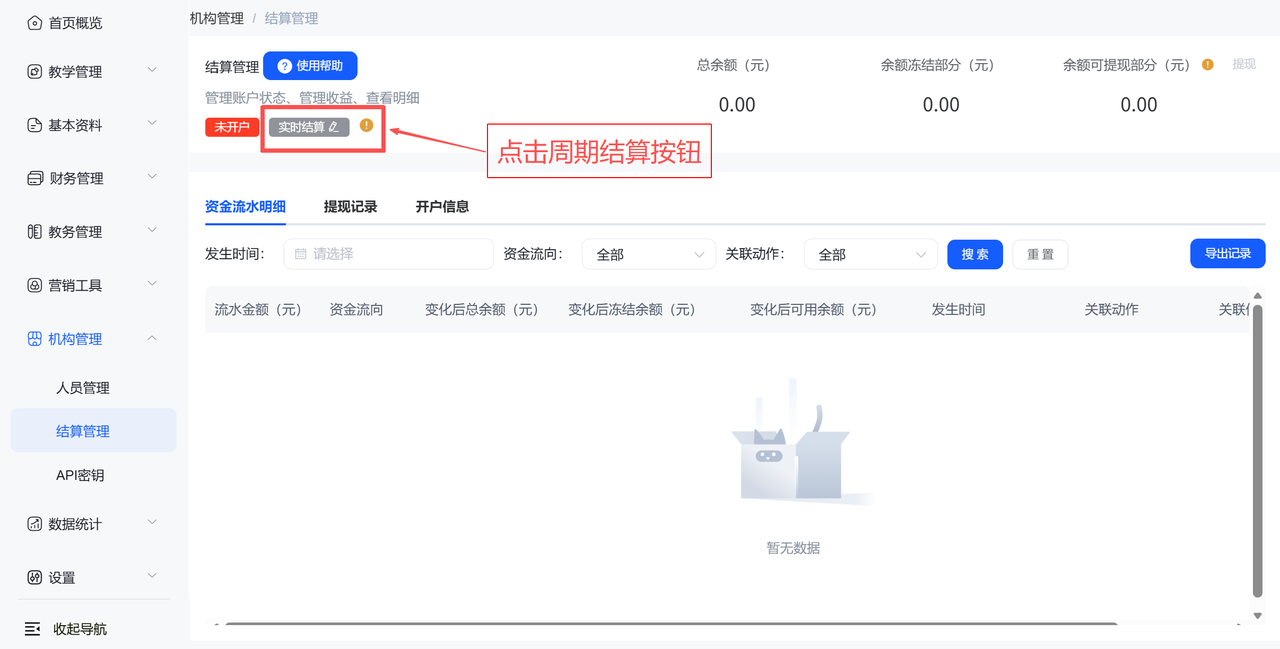Click the 数据统计 sidebar icon
Image resolution: width=1280 pixels, height=649 pixels.
pos(34,524)
